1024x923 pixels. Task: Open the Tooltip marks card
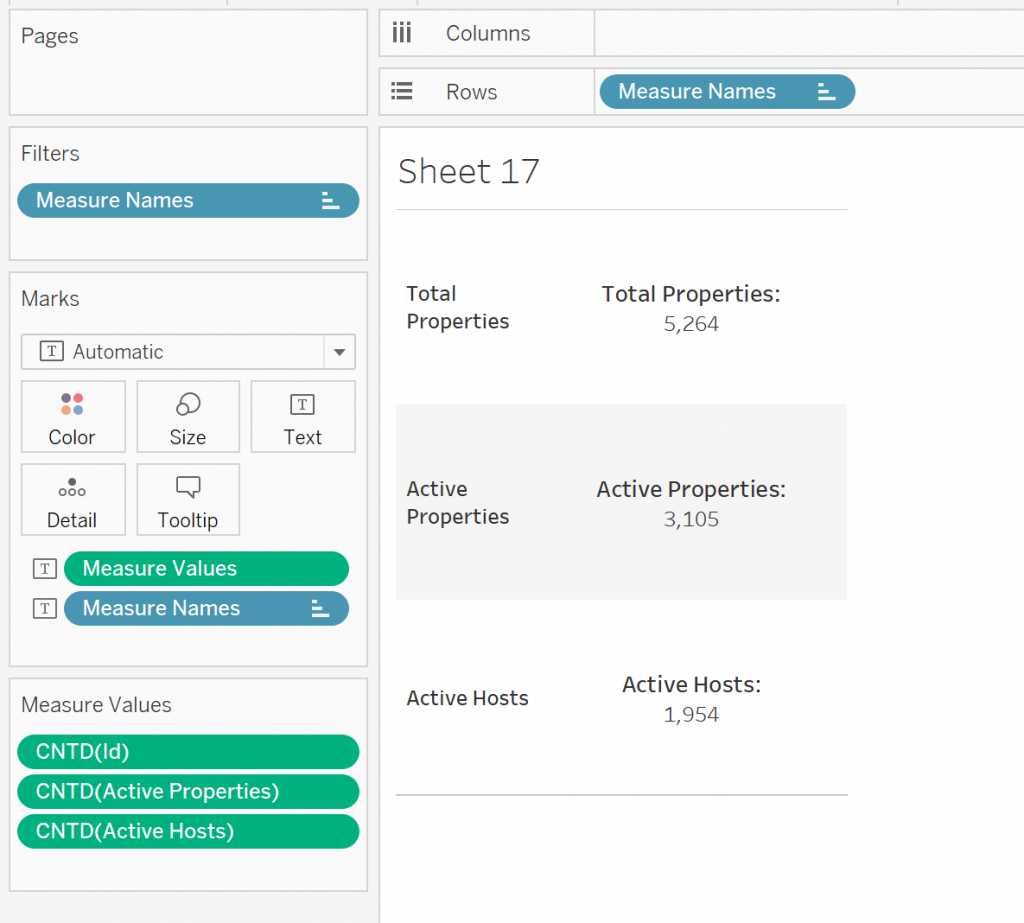click(188, 500)
